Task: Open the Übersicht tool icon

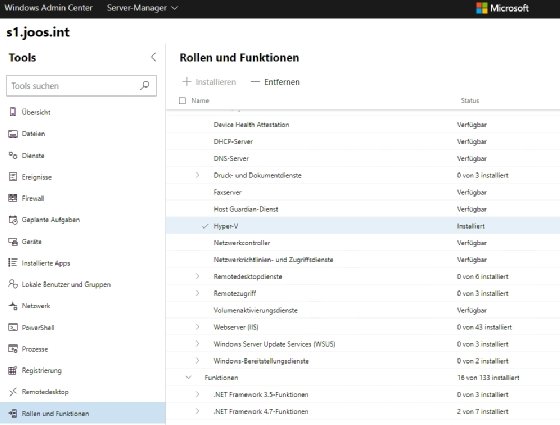Action: tap(13, 112)
